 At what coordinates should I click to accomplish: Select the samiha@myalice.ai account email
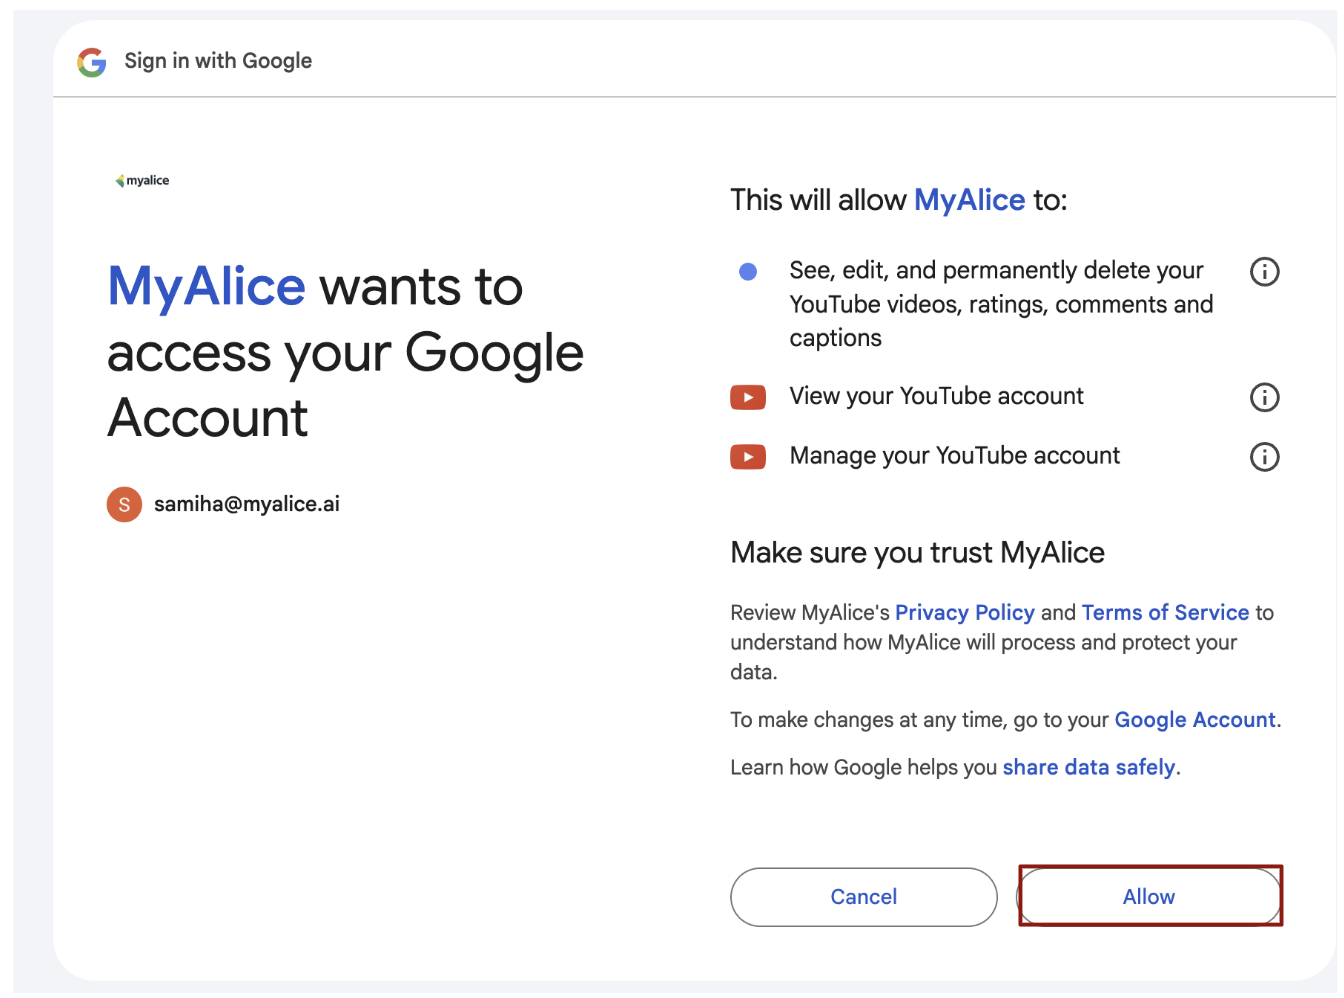[247, 504]
